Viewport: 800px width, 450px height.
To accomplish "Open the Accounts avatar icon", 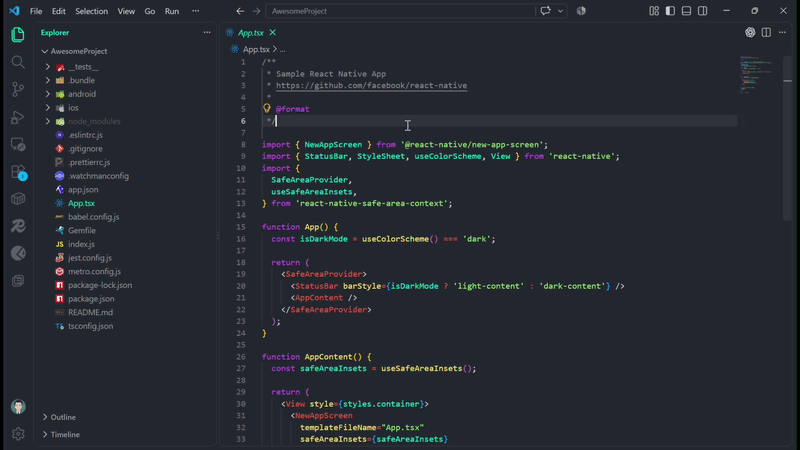I will click(x=18, y=406).
